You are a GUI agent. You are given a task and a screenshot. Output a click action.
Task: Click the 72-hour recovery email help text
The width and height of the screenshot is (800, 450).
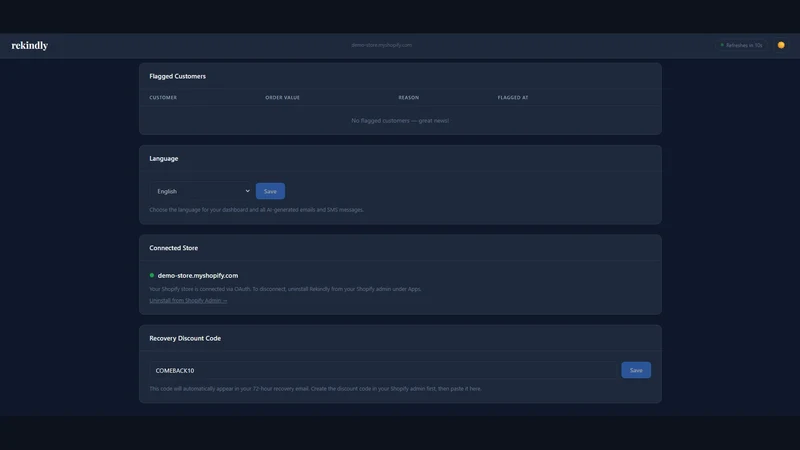pos(315,389)
